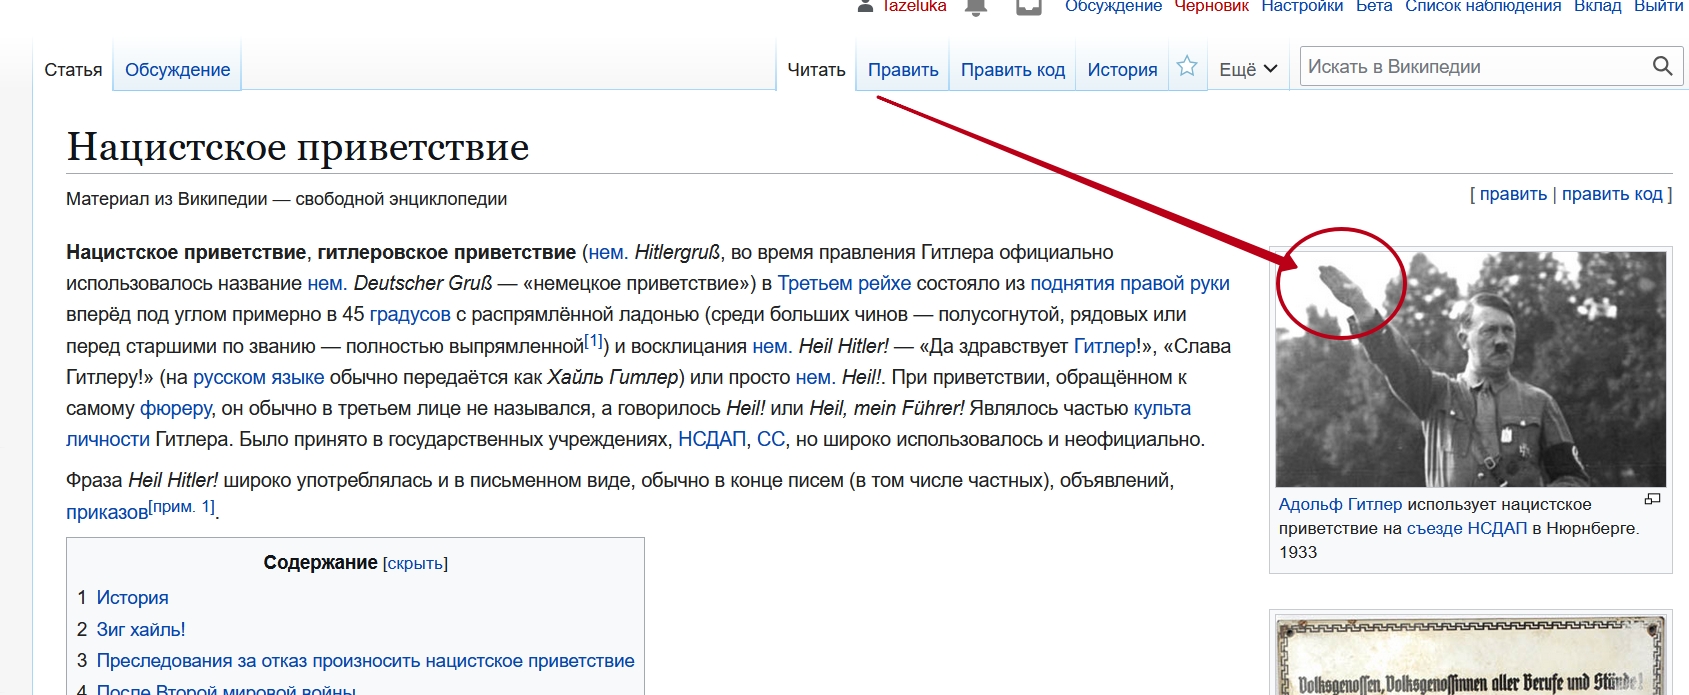This screenshot has width=1689, height=695.
Task: Open the notices tray icon
Action: click(x=1029, y=7)
